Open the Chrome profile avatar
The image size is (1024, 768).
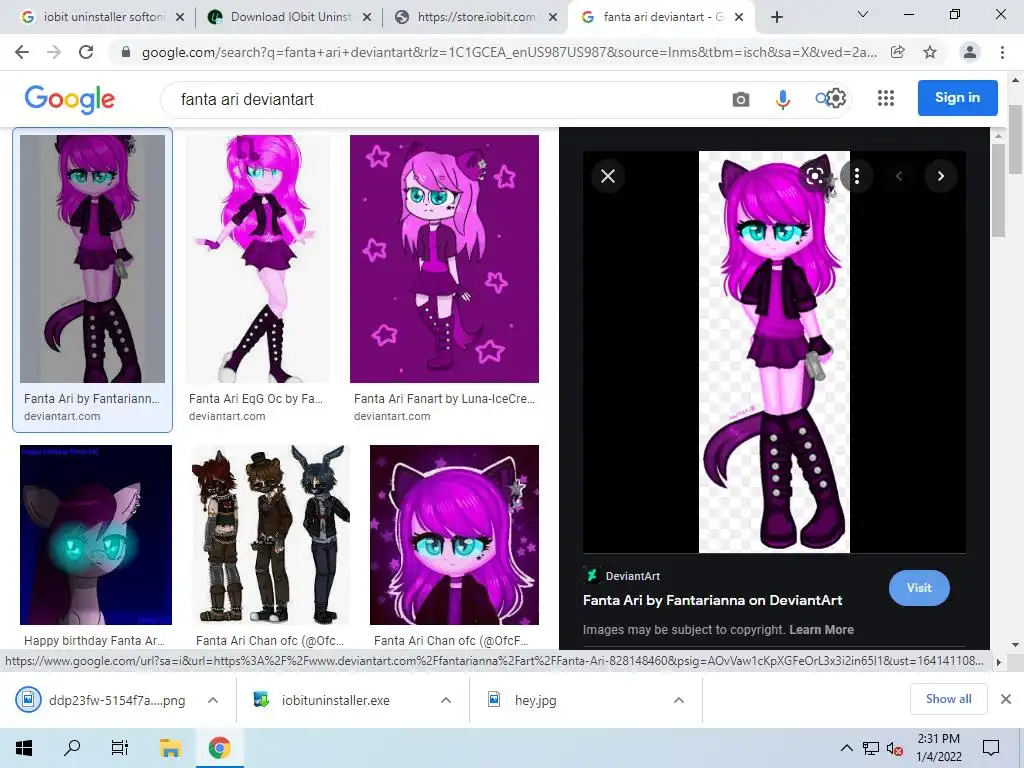pyautogui.click(x=970, y=52)
